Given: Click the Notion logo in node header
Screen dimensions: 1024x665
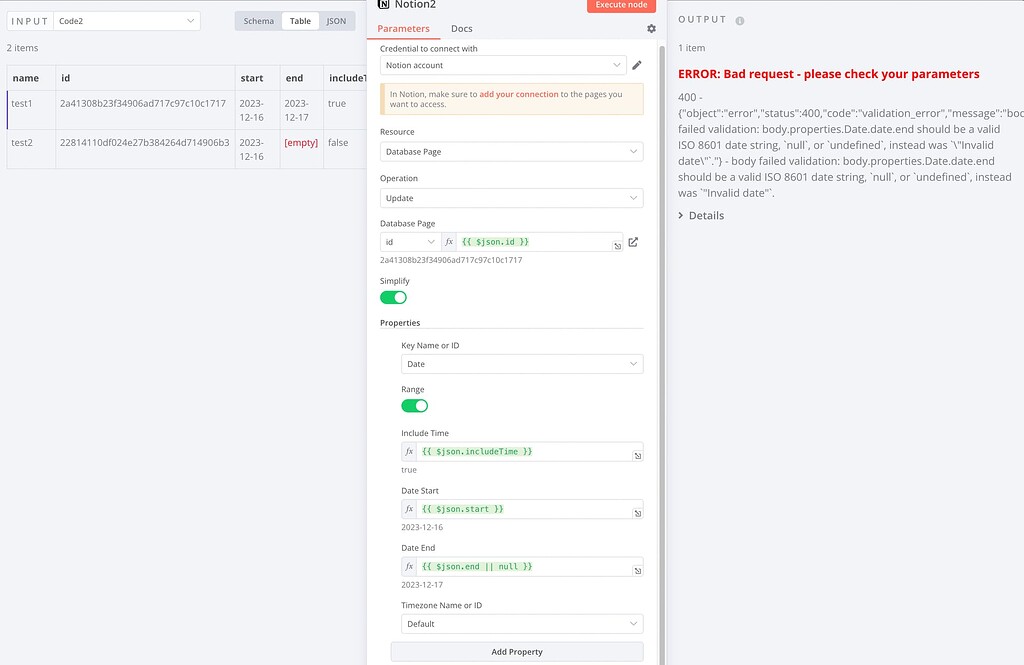Looking at the screenshot, I should 383,6.
